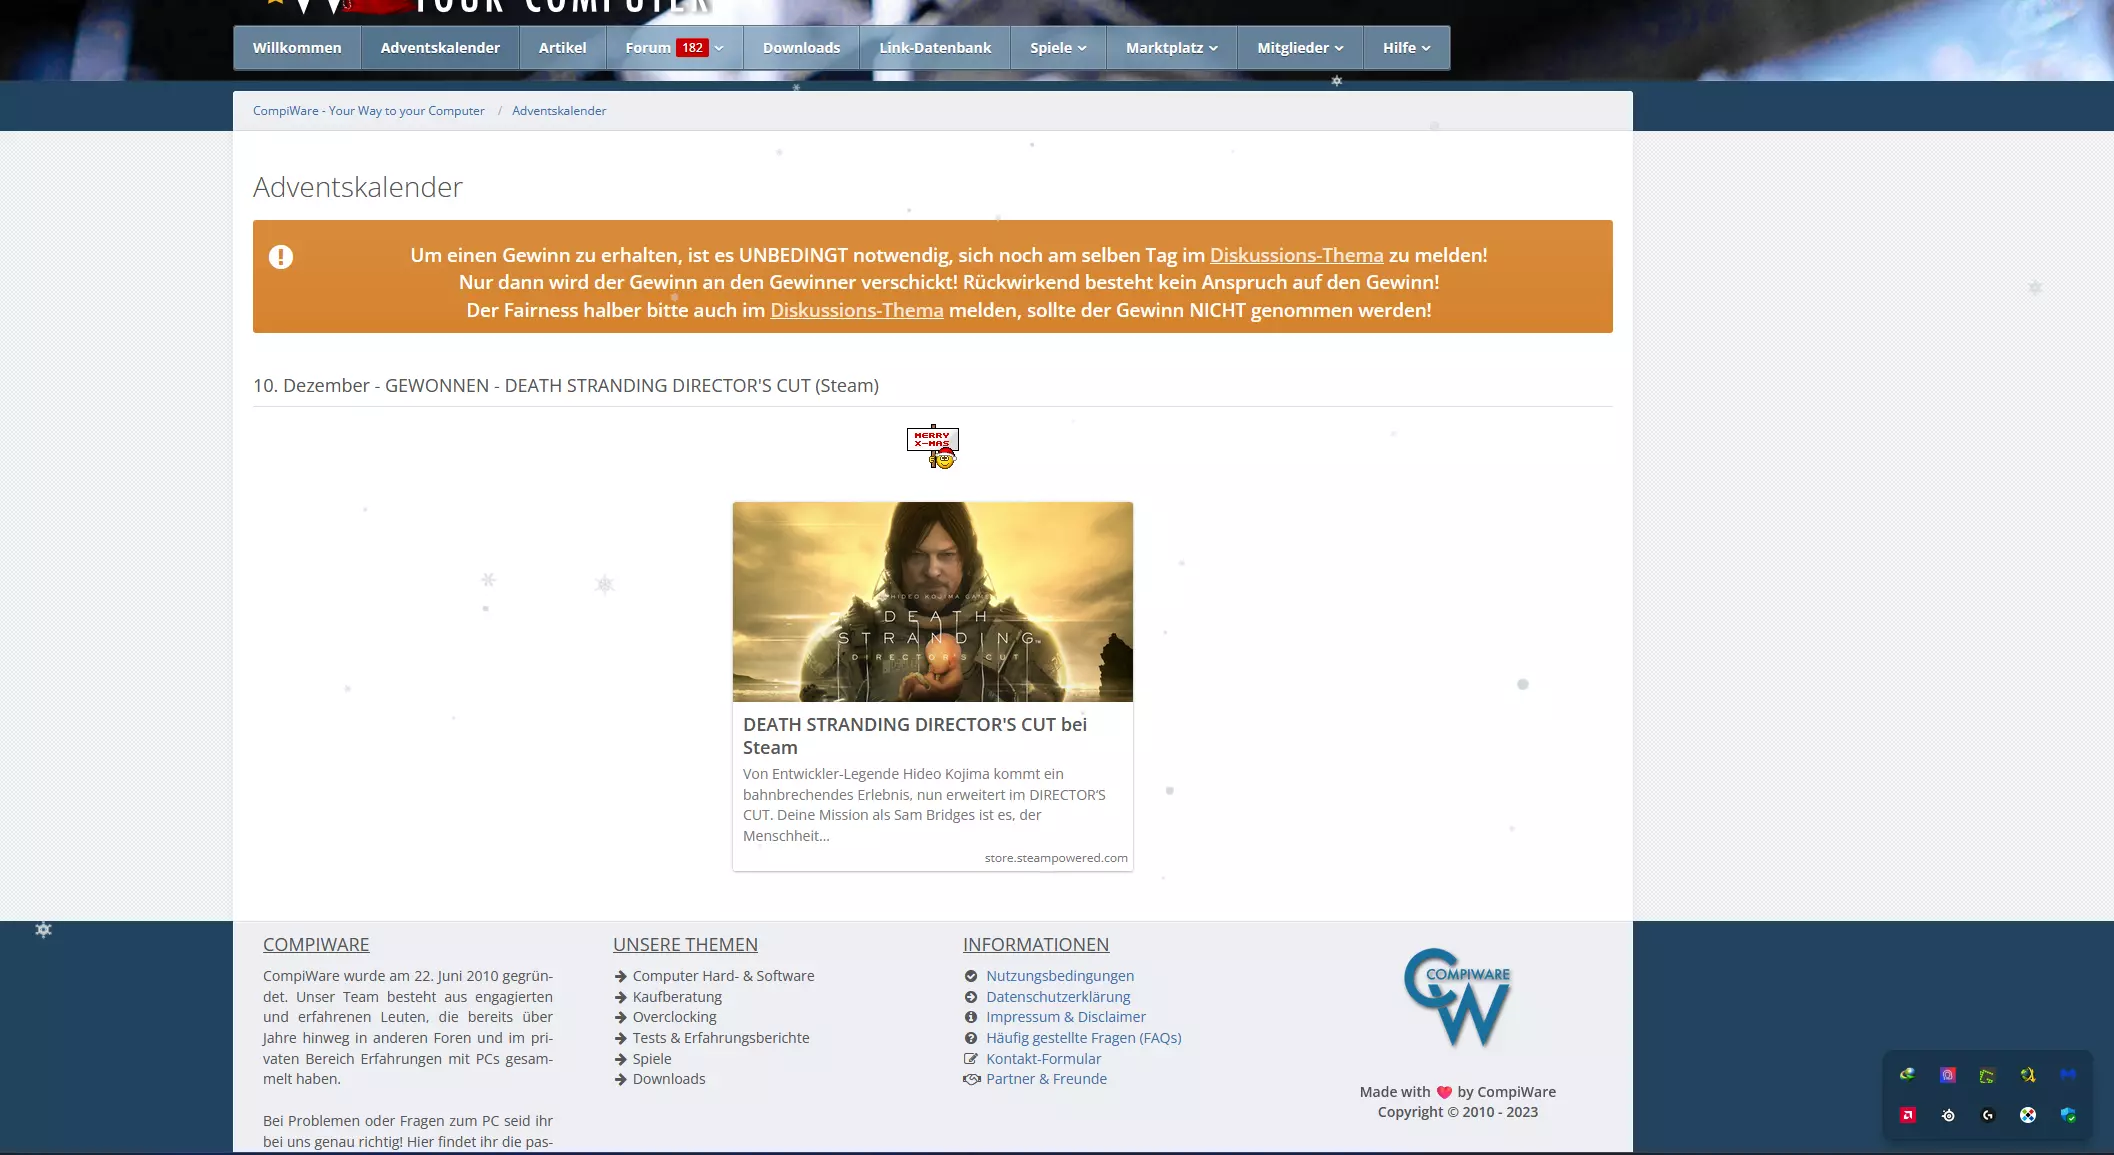Click the Made with heart by CompiWare text

pyautogui.click(x=1458, y=1092)
